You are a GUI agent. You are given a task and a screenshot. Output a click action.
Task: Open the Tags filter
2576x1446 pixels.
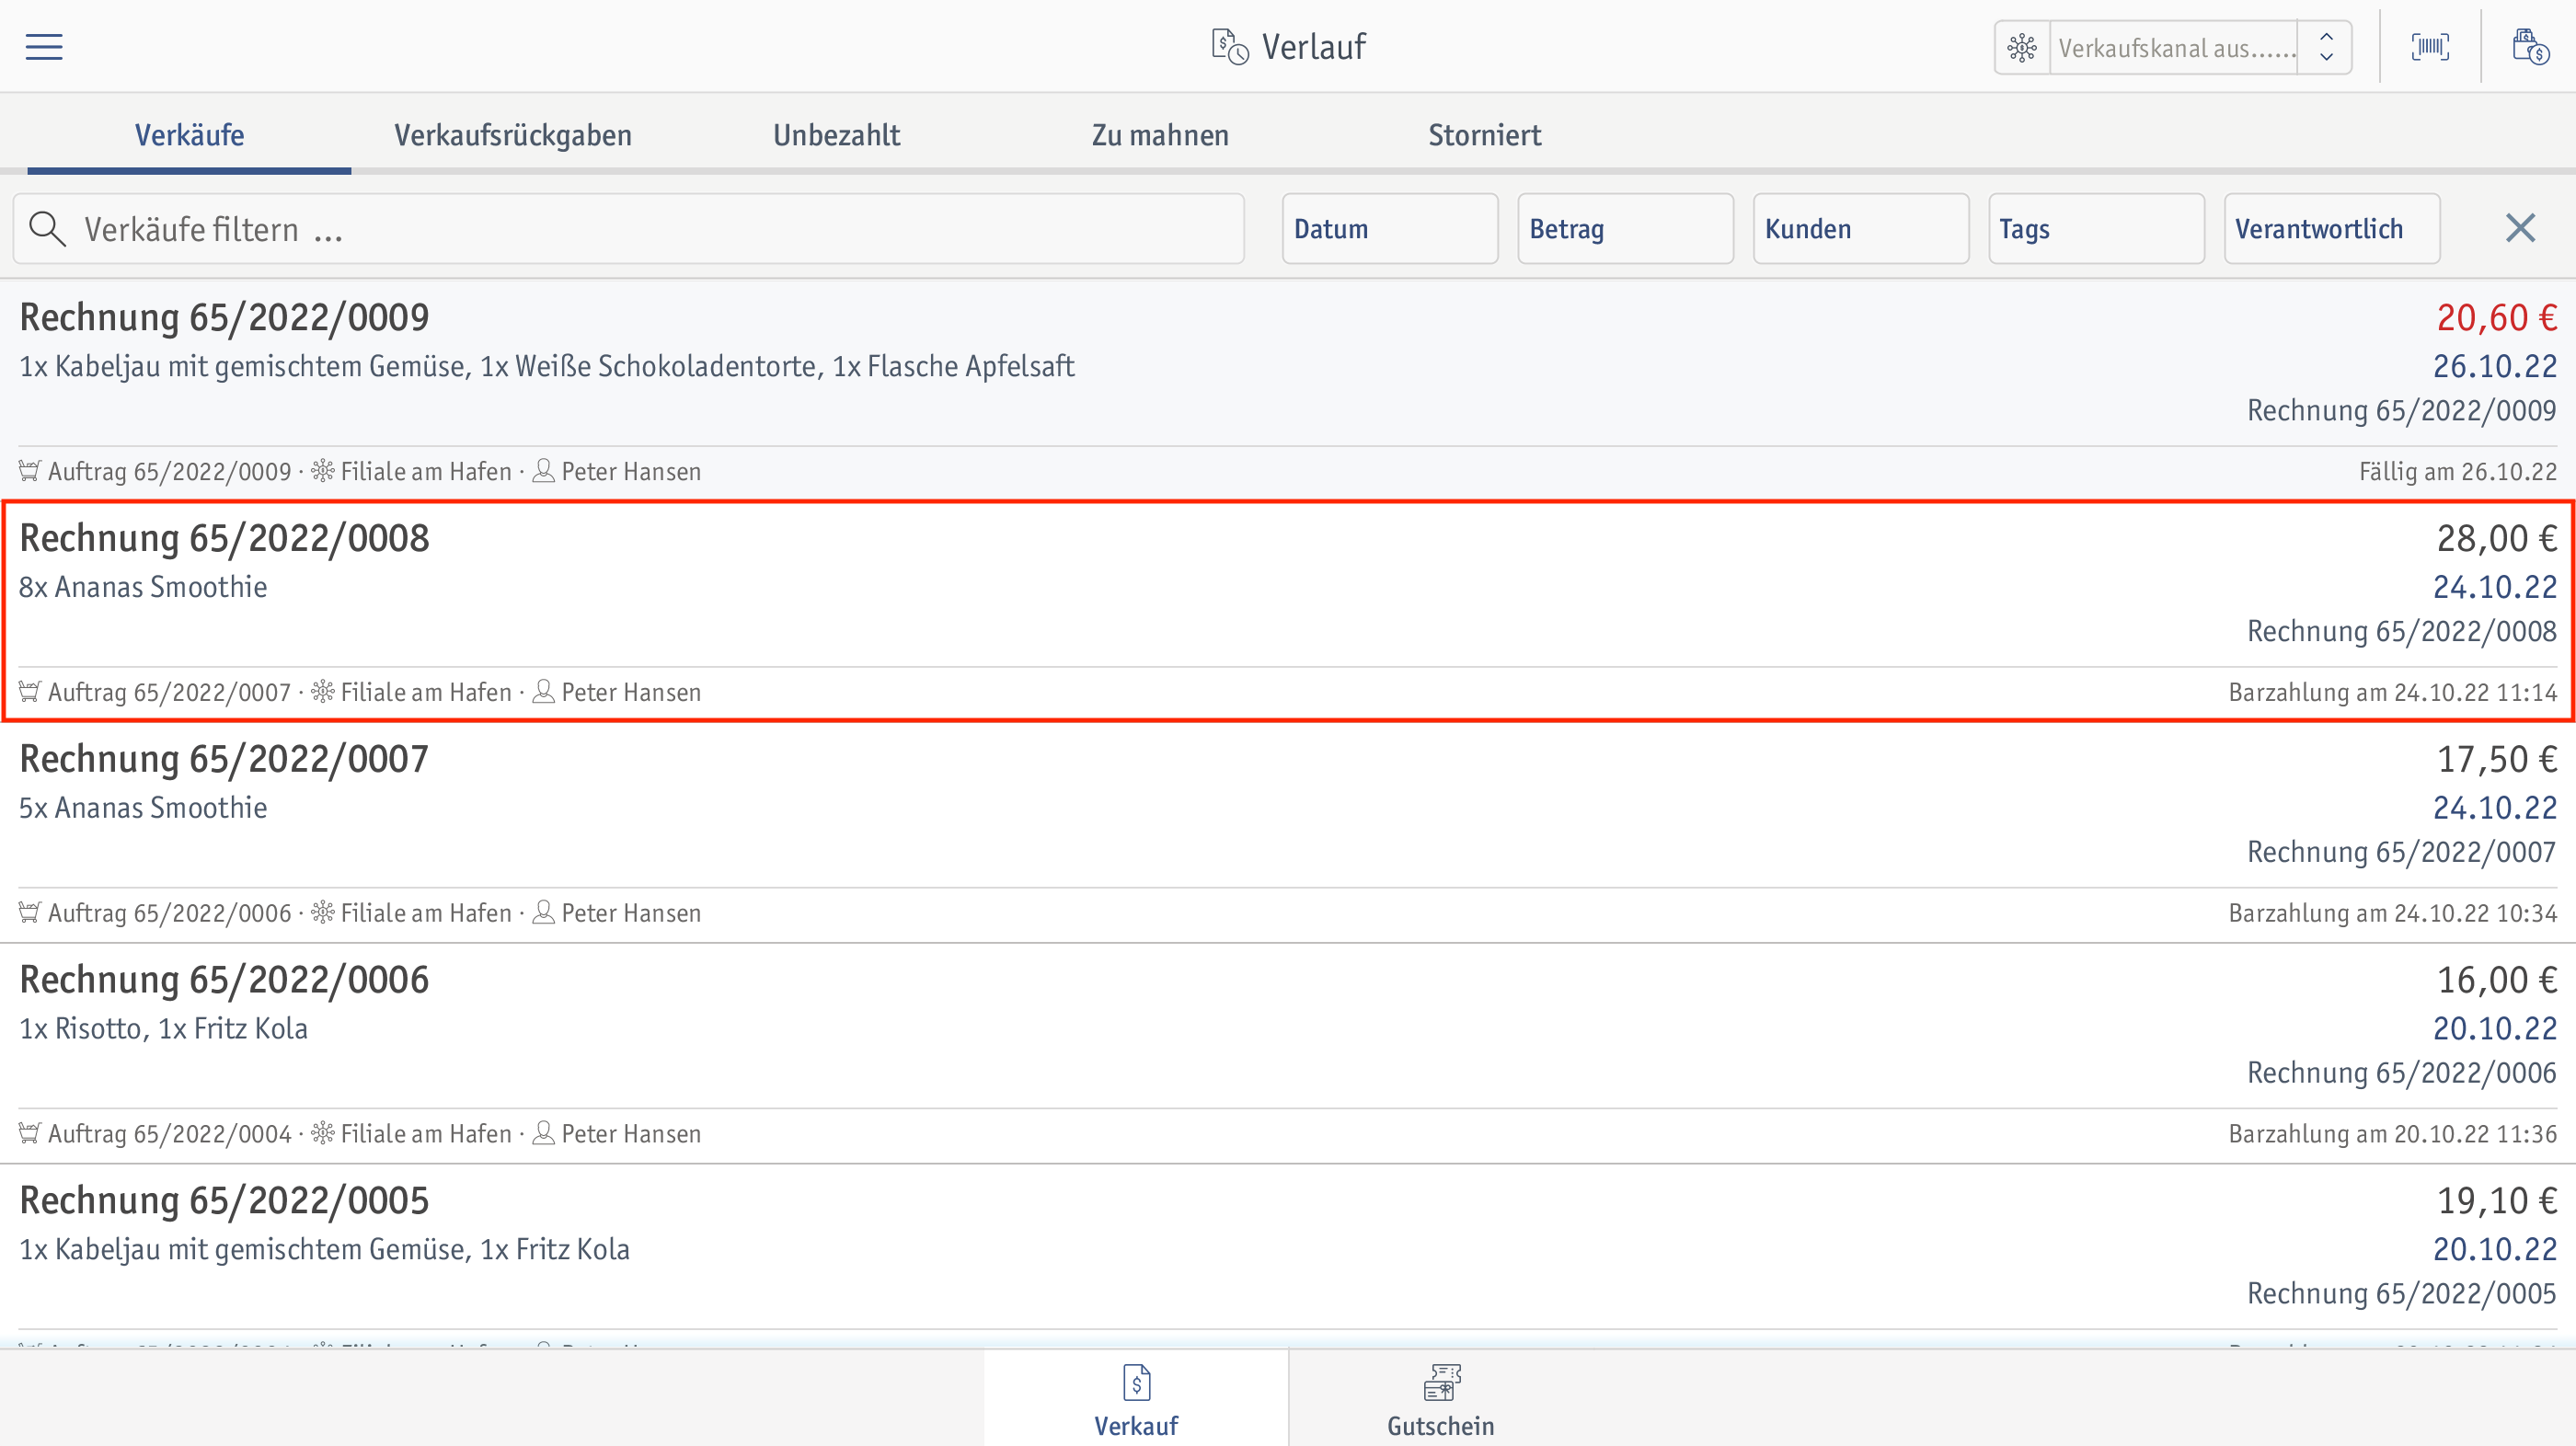tap(2096, 229)
